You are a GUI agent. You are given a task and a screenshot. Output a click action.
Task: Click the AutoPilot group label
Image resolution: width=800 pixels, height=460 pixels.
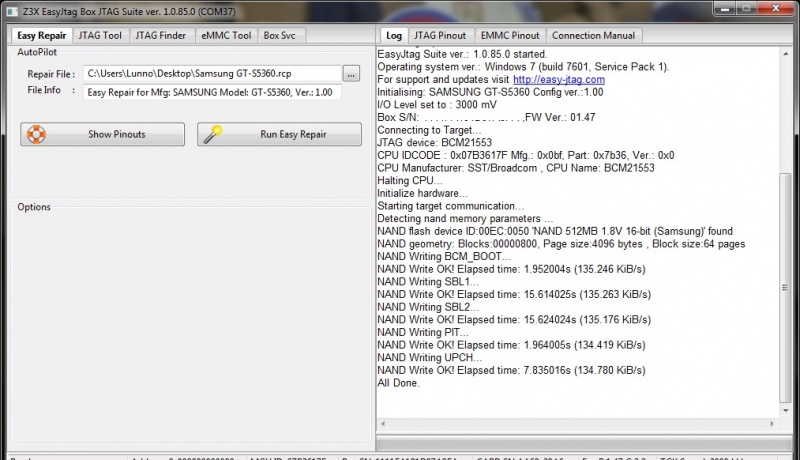37,52
